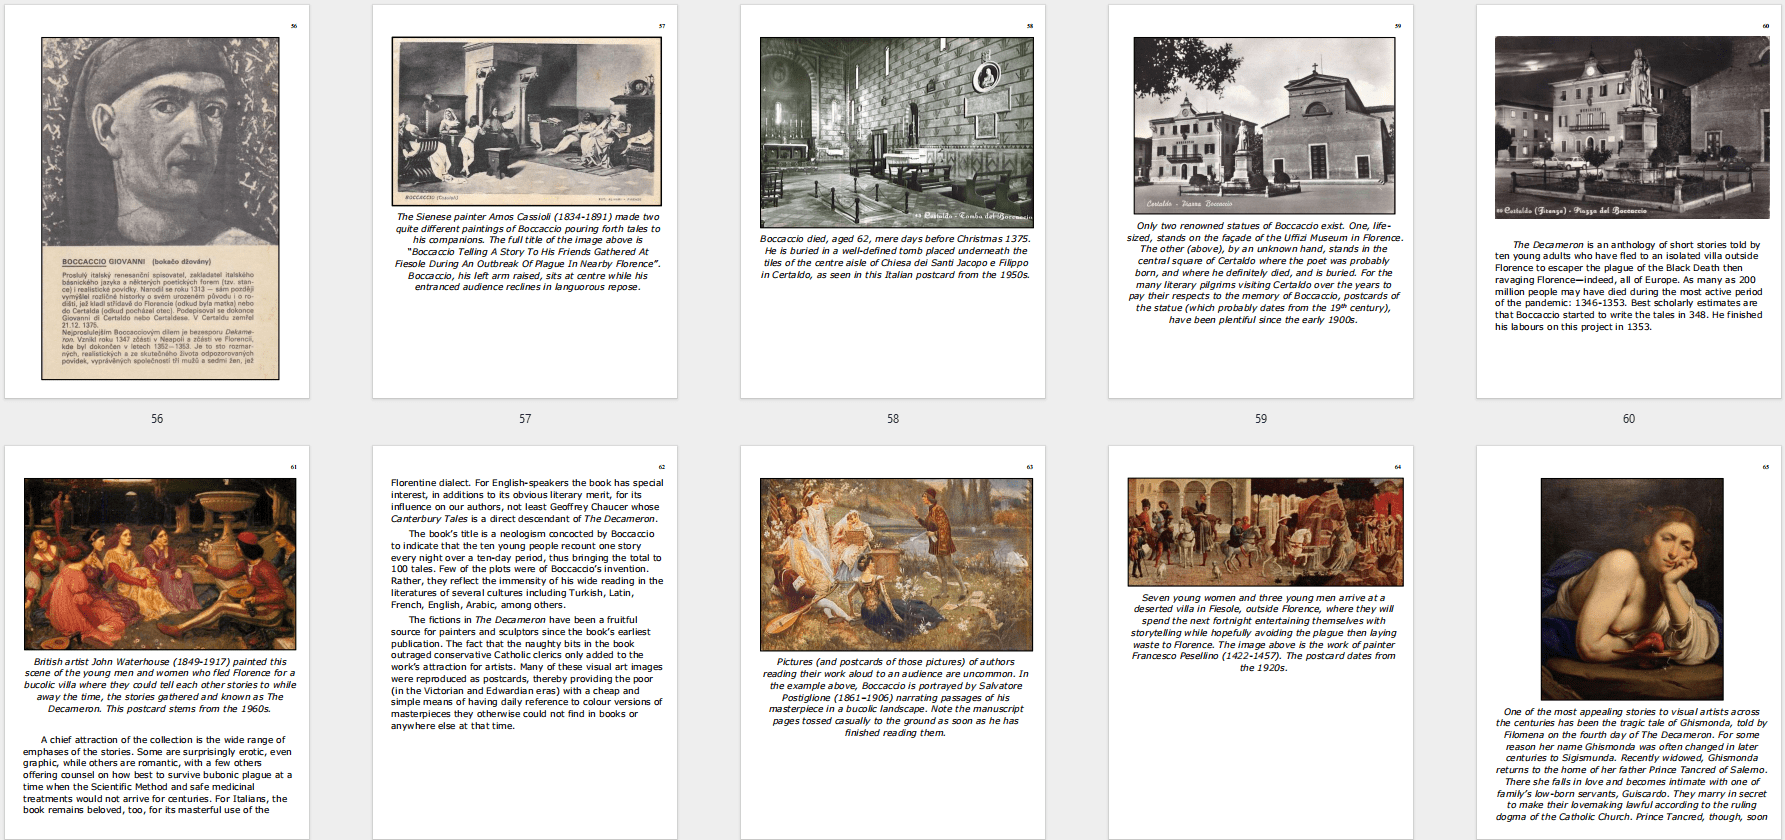Select page 58 thumbnail showing Boccaccio's tomb
This screenshot has width=1785, height=840.
(x=893, y=202)
